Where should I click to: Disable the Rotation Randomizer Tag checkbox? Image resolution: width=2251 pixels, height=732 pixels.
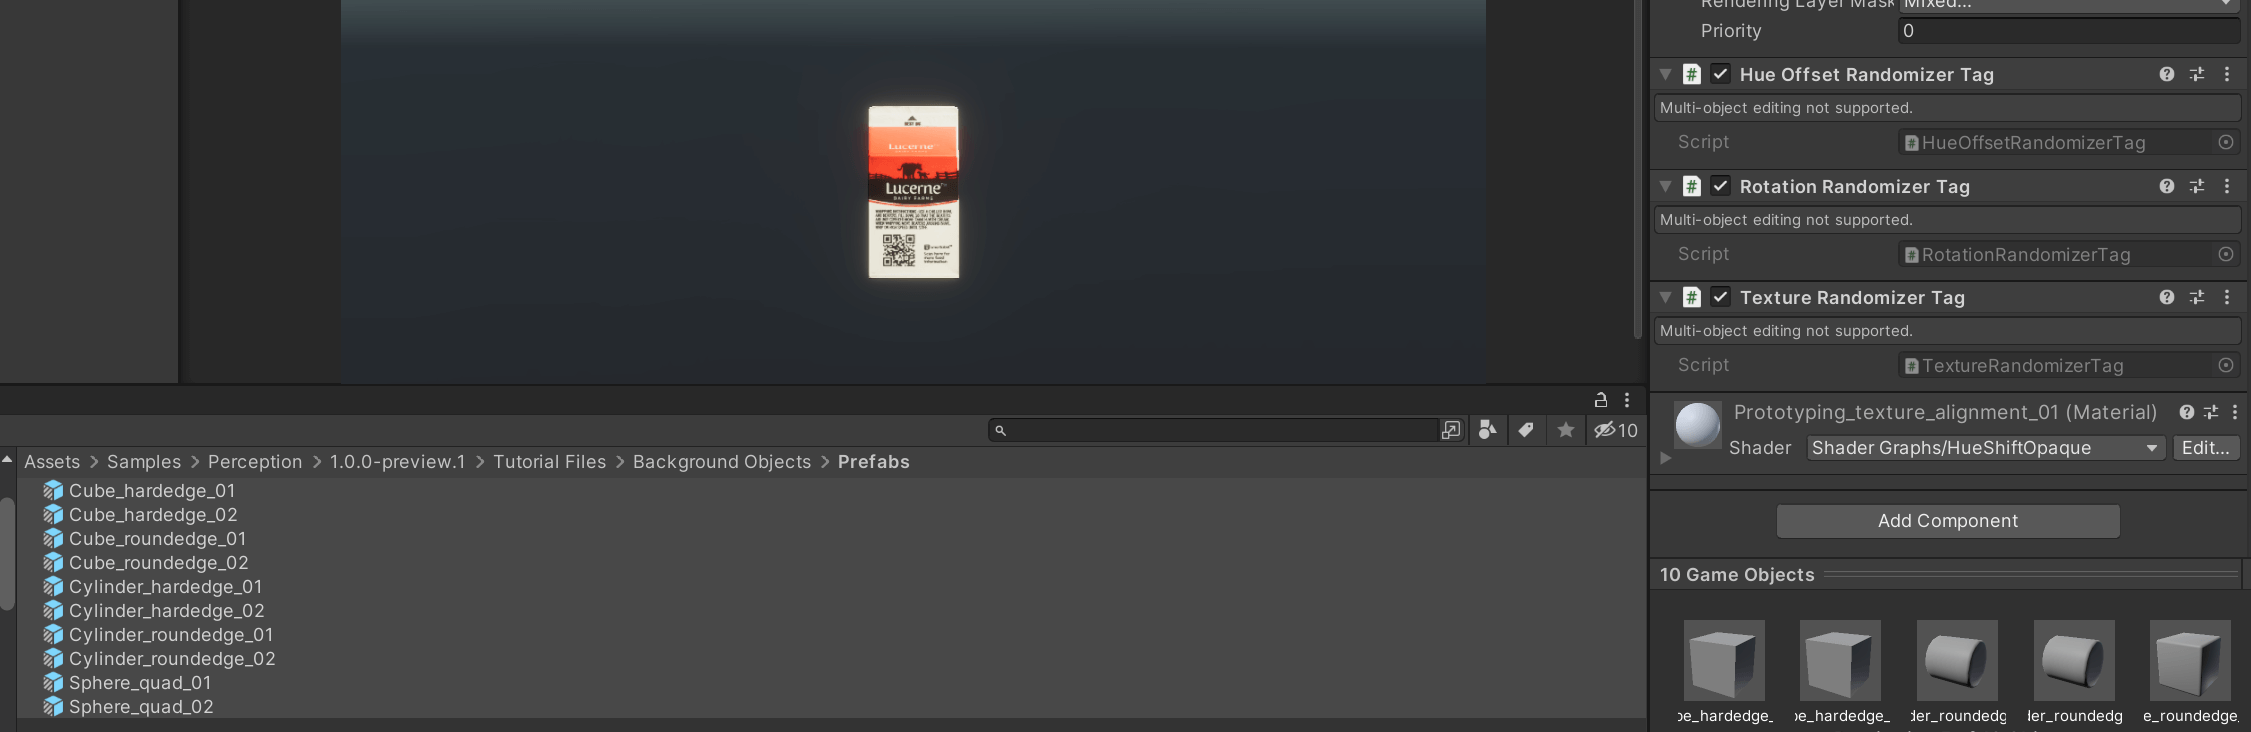click(x=1721, y=186)
